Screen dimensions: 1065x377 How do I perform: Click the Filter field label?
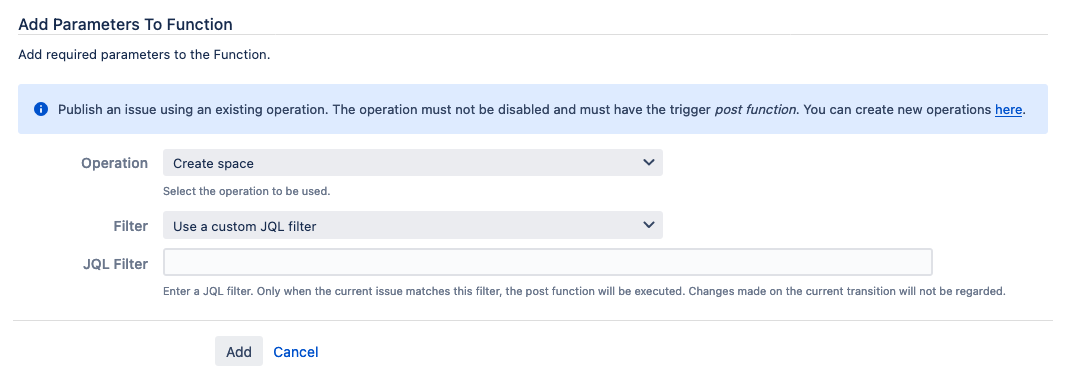click(130, 226)
